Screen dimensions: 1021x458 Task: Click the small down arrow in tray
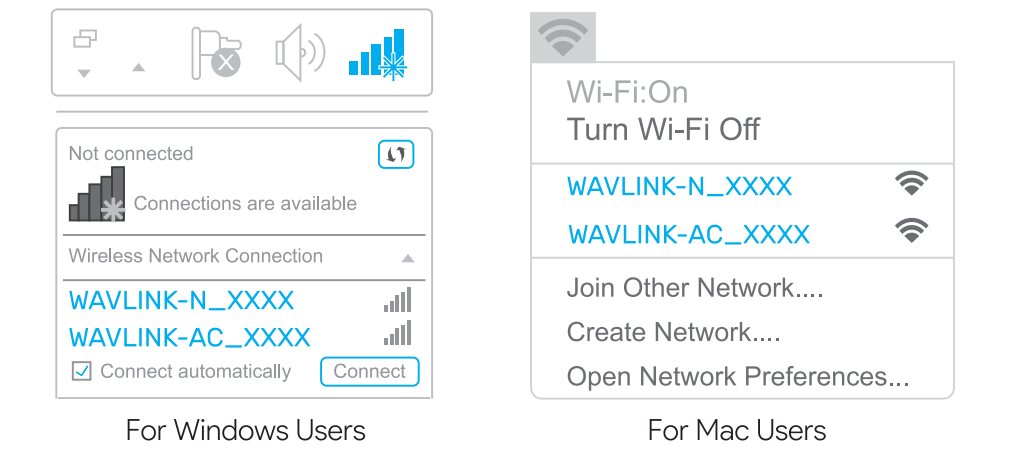tap(84, 73)
